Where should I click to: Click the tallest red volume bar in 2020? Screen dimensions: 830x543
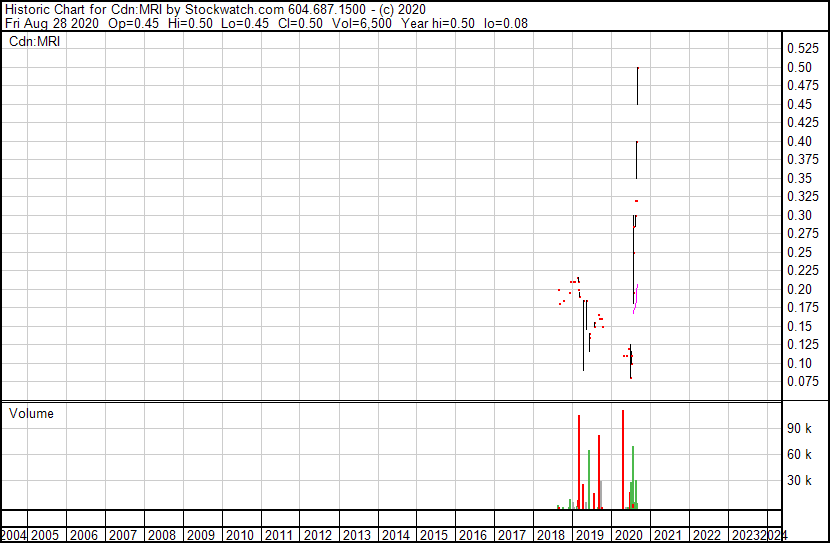[623, 459]
